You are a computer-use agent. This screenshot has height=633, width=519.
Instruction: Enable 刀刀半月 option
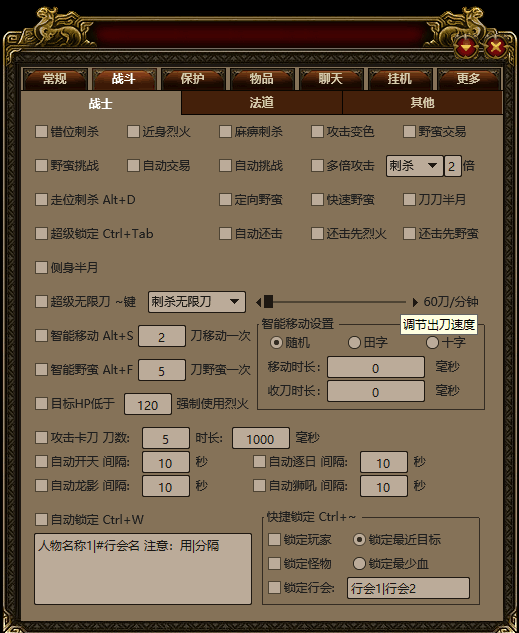tap(409, 199)
